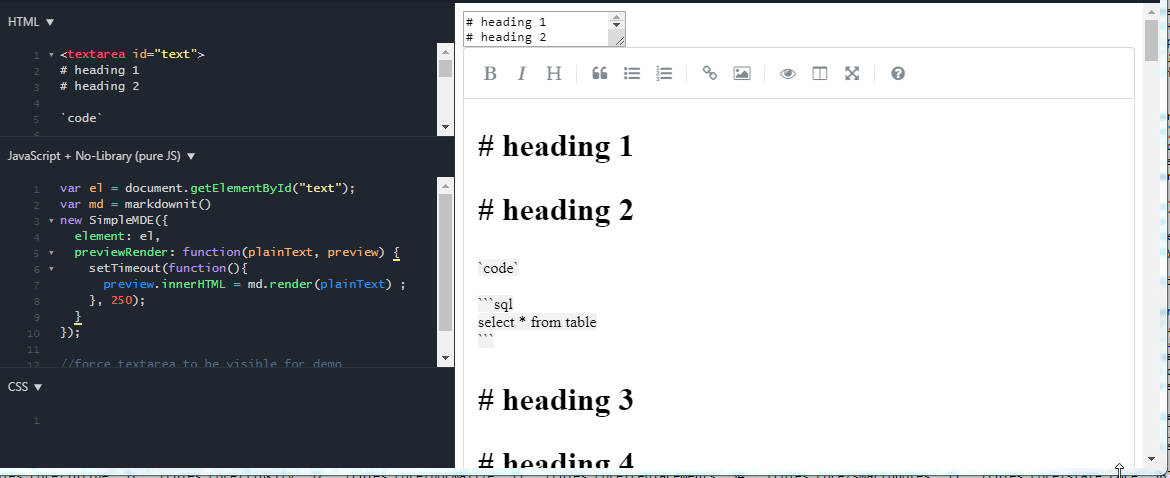Click result pane scrollbar down arrow
Image resolution: width=1170 pixels, height=478 pixels.
[1151, 461]
